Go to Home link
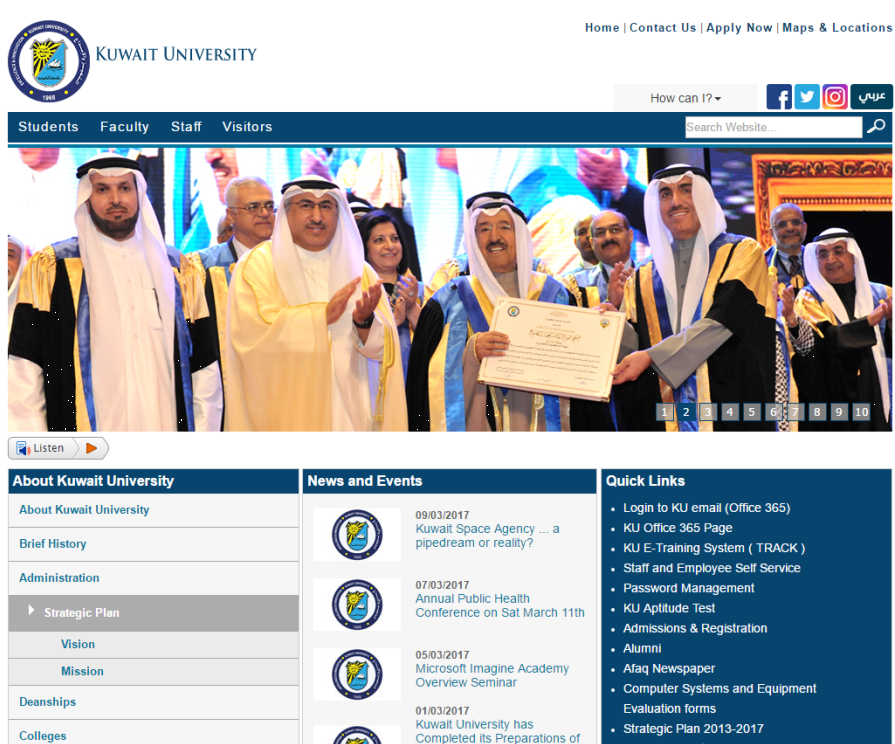 pos(602,27)
